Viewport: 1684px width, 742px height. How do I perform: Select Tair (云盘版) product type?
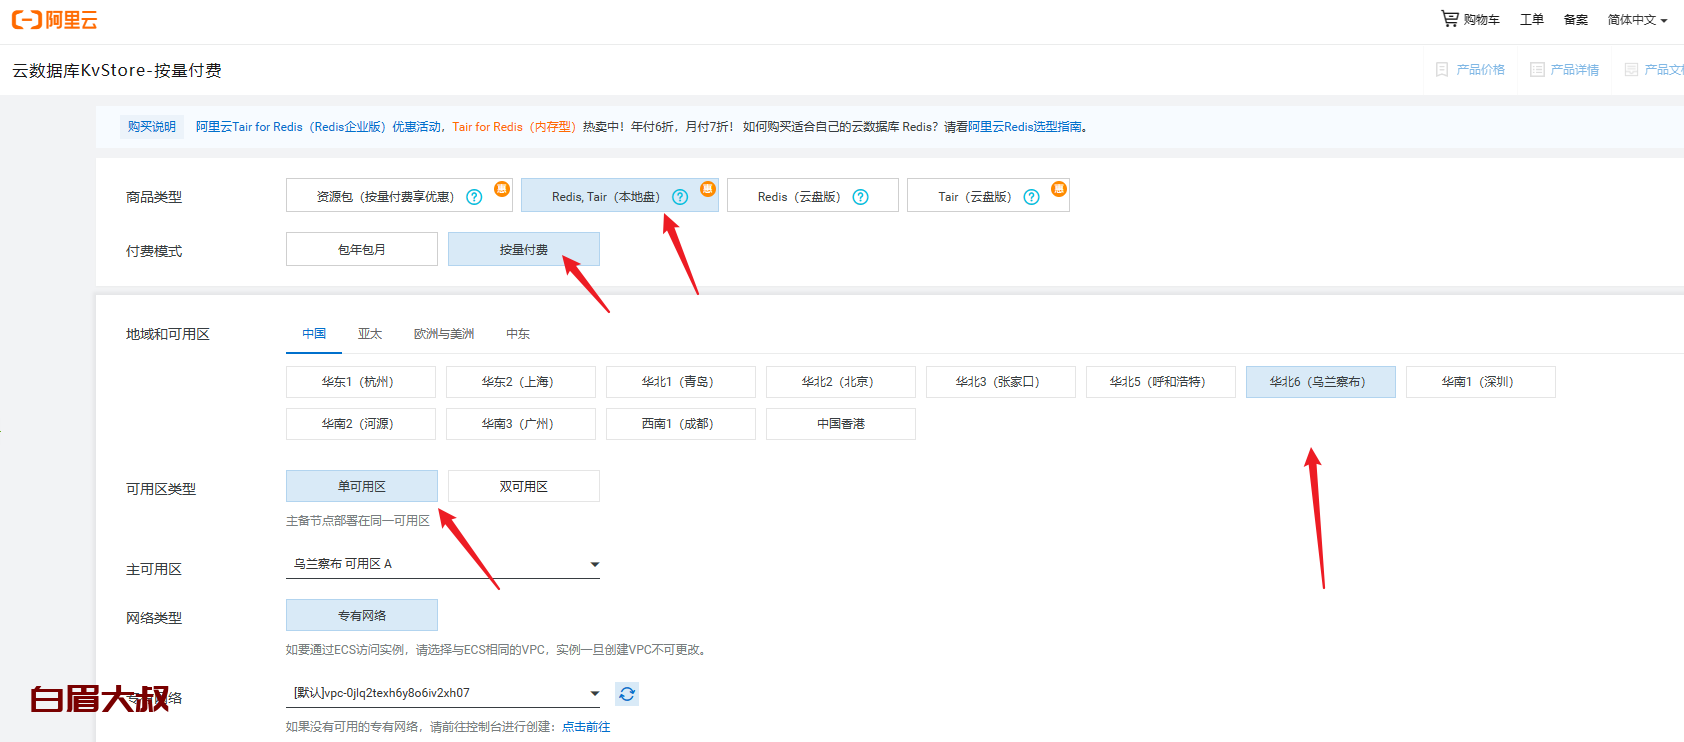click(x=988, y=195)
